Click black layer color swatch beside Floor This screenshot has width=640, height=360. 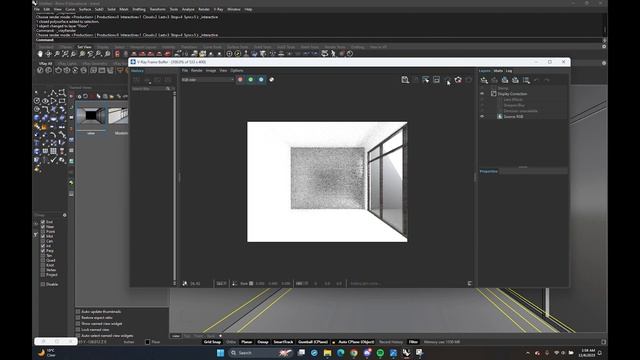coord(148,342)
